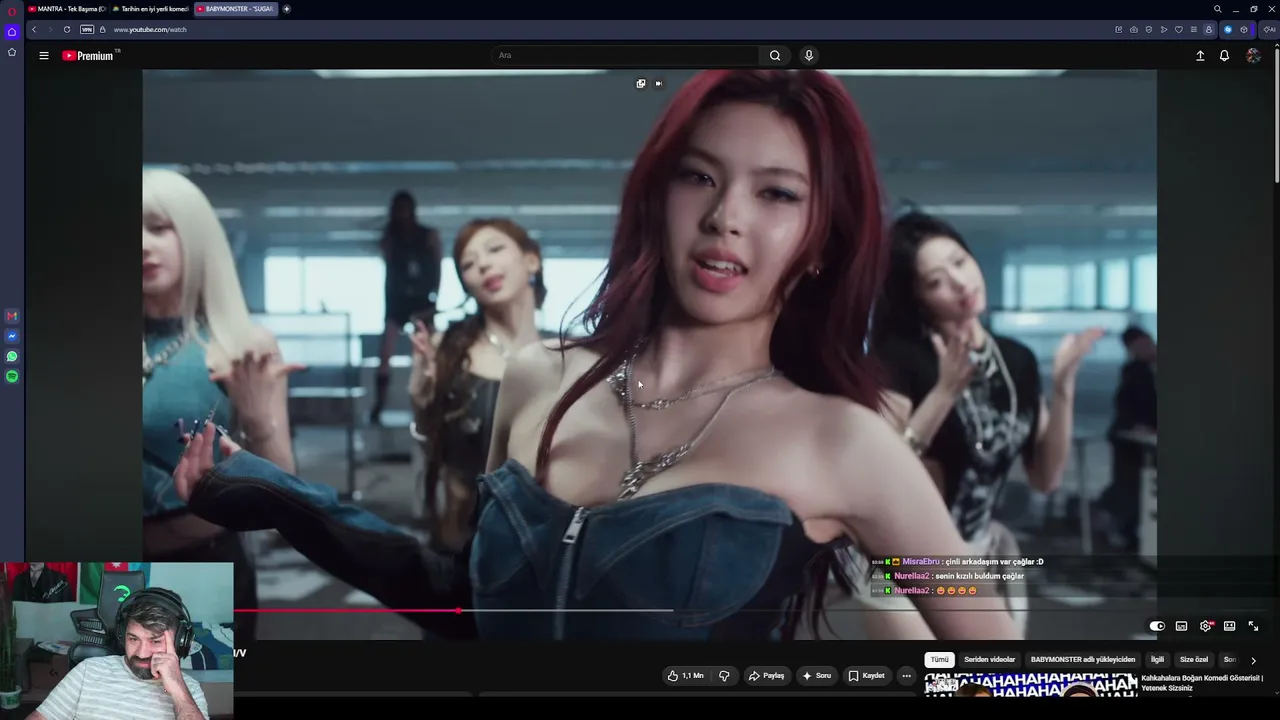
Task: Add page to bookmarks with heart icon
Action: (x=1178, y=30)
